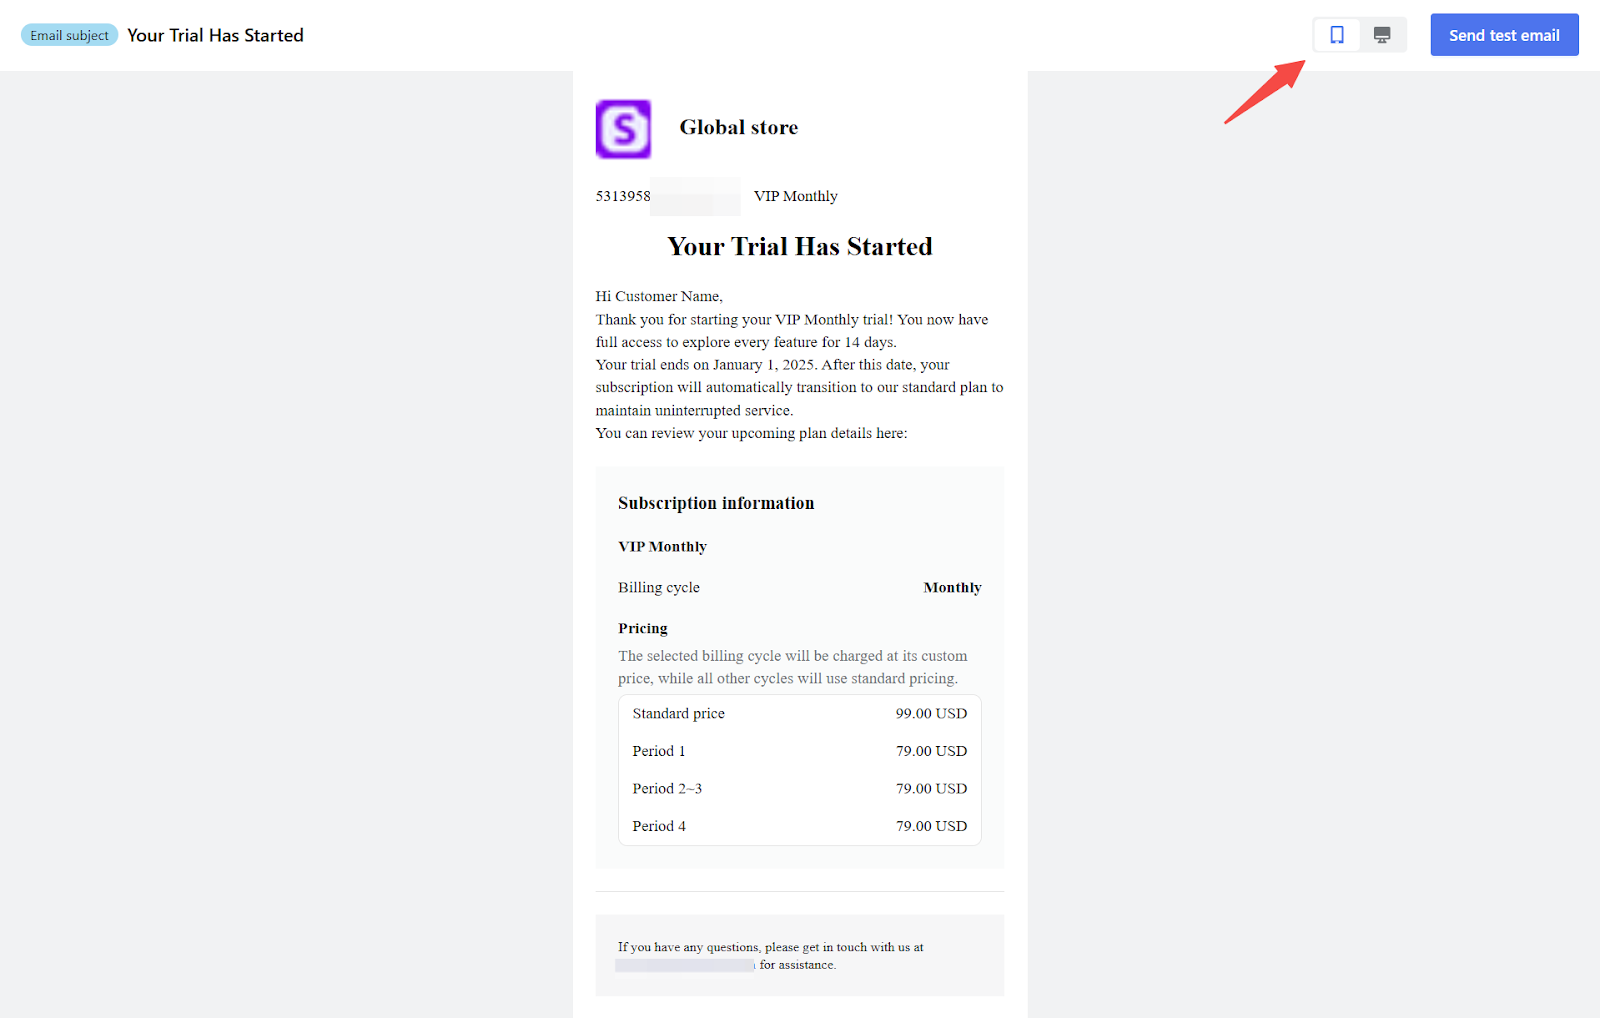Select the Standard price row
1600x1018 pixels.
click(x=799, y=713)
